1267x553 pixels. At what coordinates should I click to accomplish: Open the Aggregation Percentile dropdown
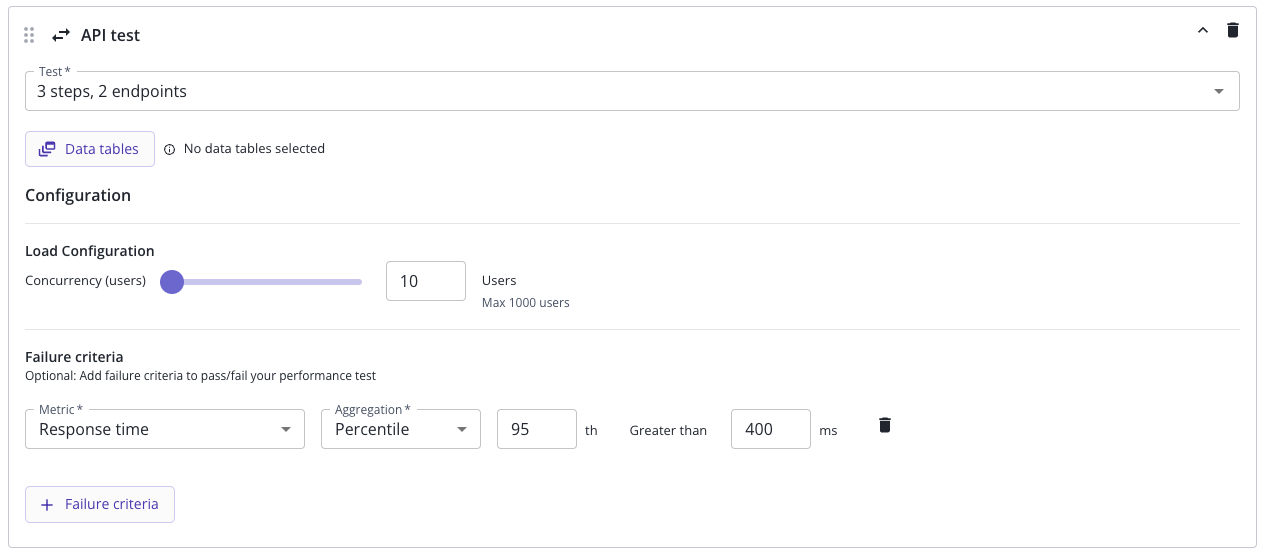point(401,429)
